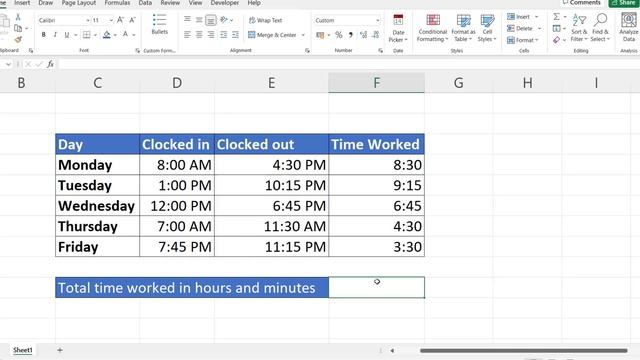The width and height of the screenshot is (640, 360).
Task: Click the Comments button
Action: [581, 3]
